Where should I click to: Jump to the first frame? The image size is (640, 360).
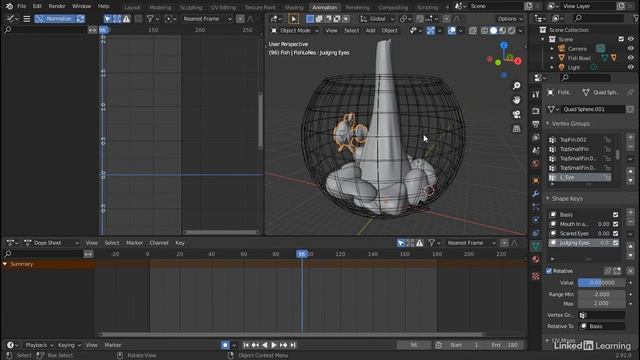246,345
